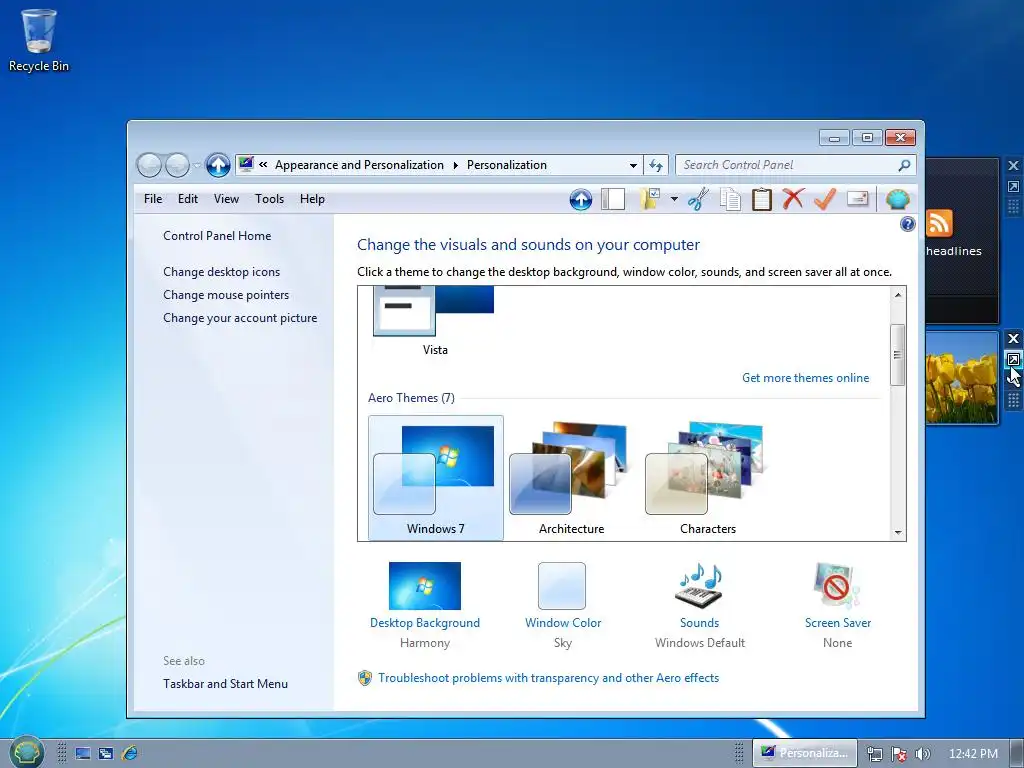
Task: Click the address bar Refresh button
Action: click(656, 165)
